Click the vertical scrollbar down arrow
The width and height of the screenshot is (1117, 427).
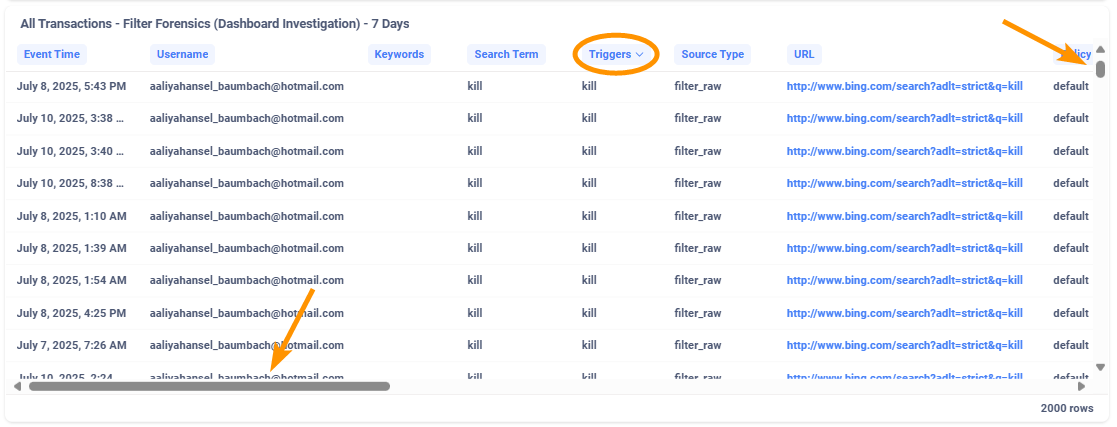click(1100, 367)
